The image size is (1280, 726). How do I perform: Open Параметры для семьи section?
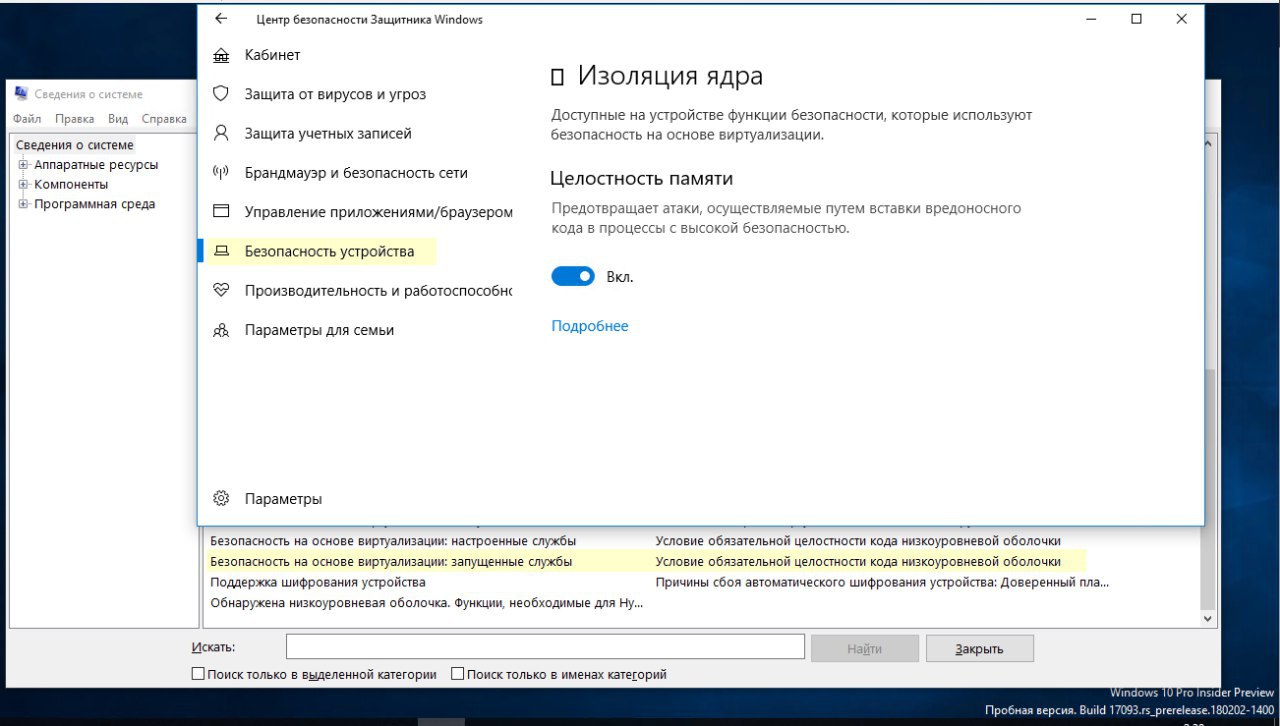[319, 330]
